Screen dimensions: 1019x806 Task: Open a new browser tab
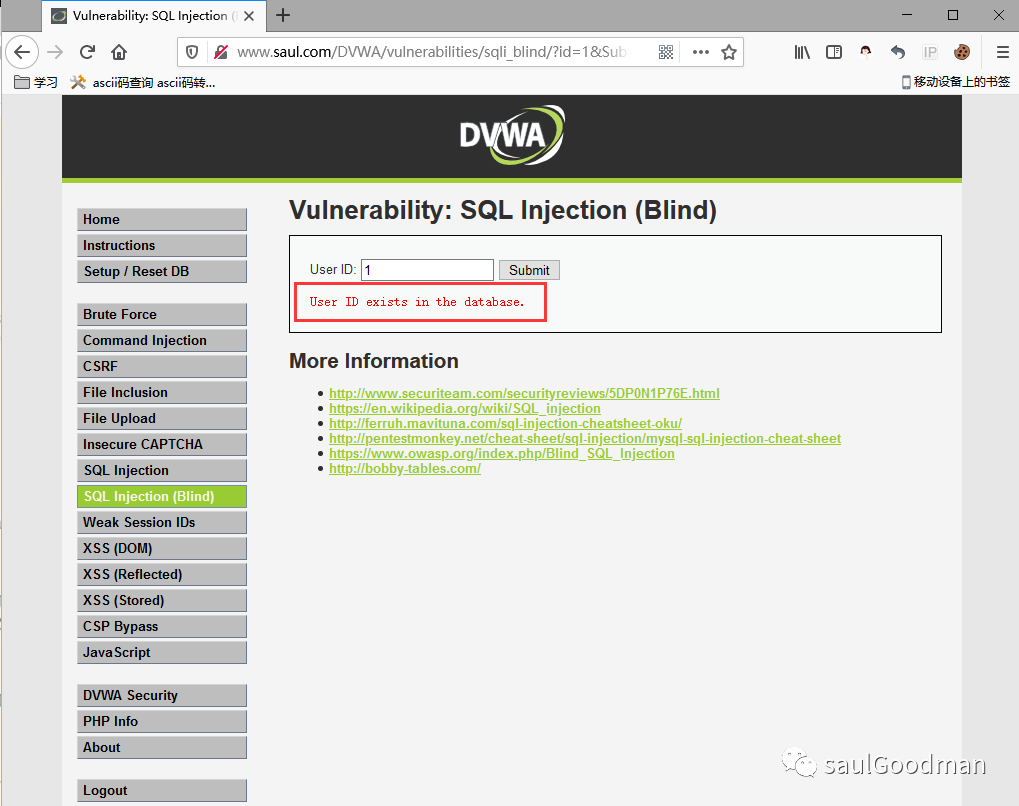tap(283, 15)
